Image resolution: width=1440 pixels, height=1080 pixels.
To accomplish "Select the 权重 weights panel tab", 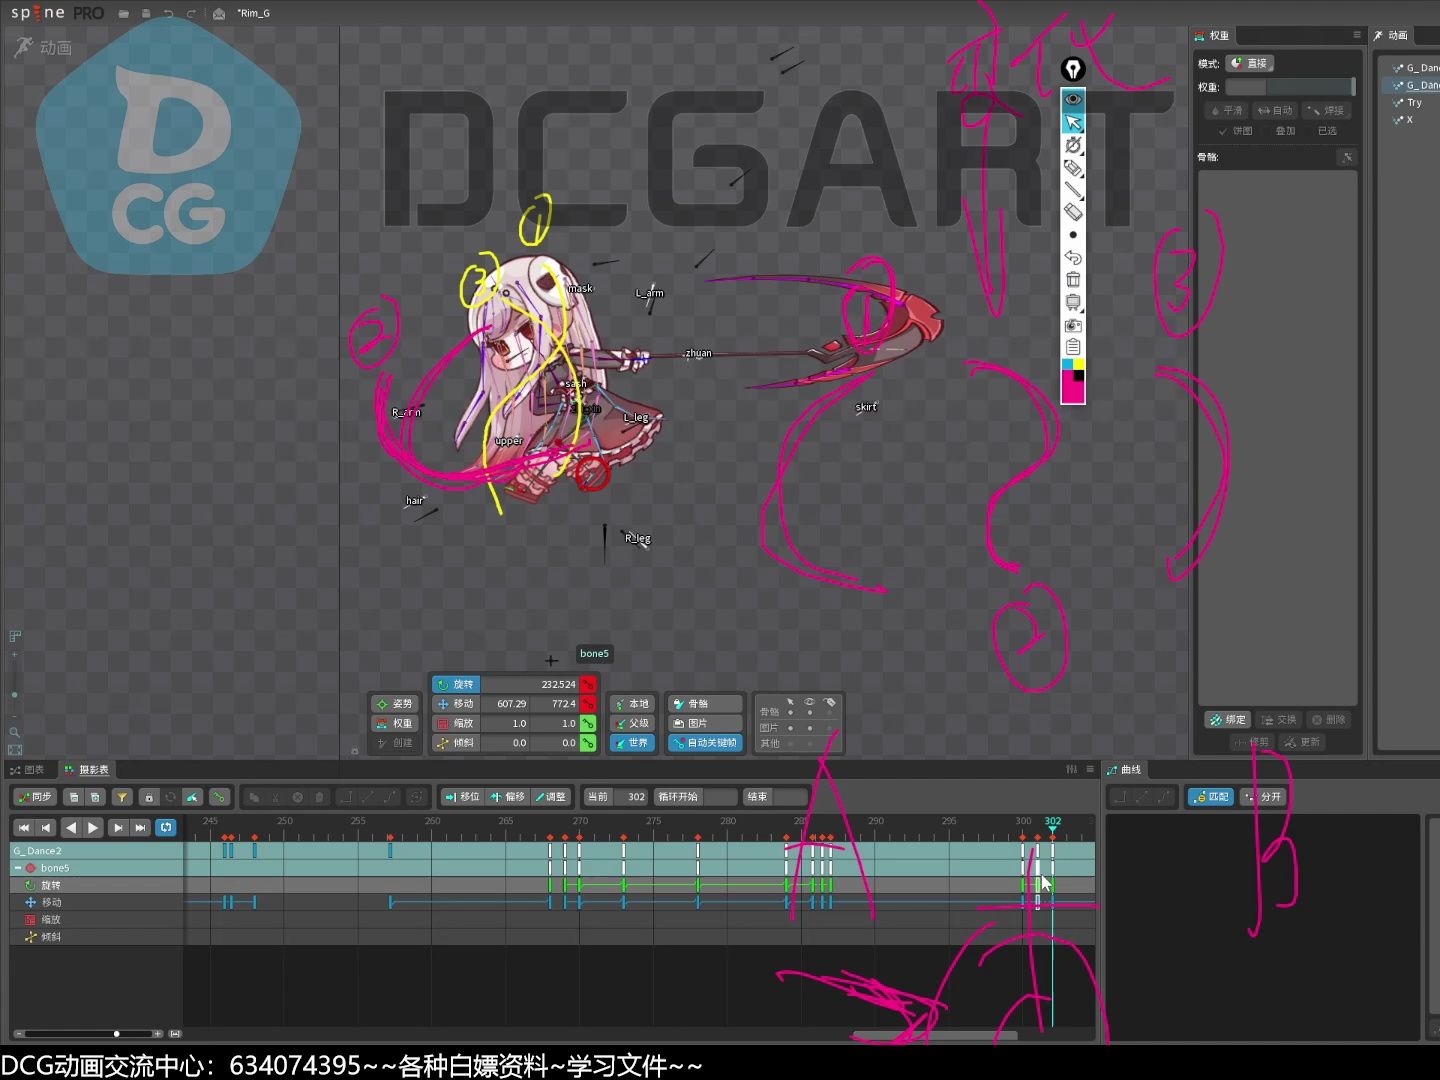I will 1212,35.
